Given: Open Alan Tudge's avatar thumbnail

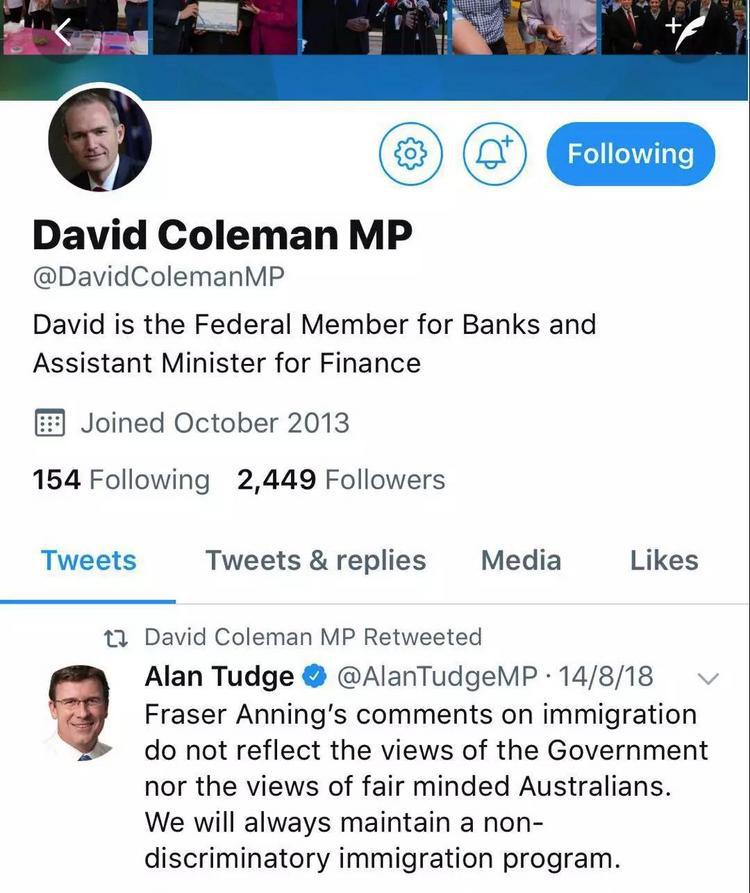Looking at the screenshot, I should tap(79, 711).
